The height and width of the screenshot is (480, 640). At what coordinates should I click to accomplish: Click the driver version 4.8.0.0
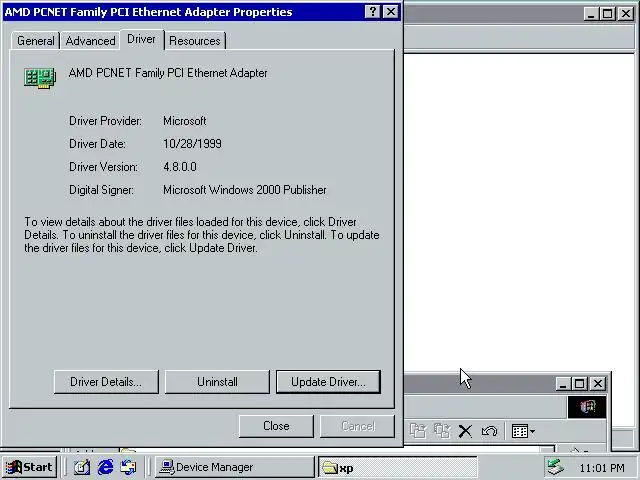click(180, 167)
